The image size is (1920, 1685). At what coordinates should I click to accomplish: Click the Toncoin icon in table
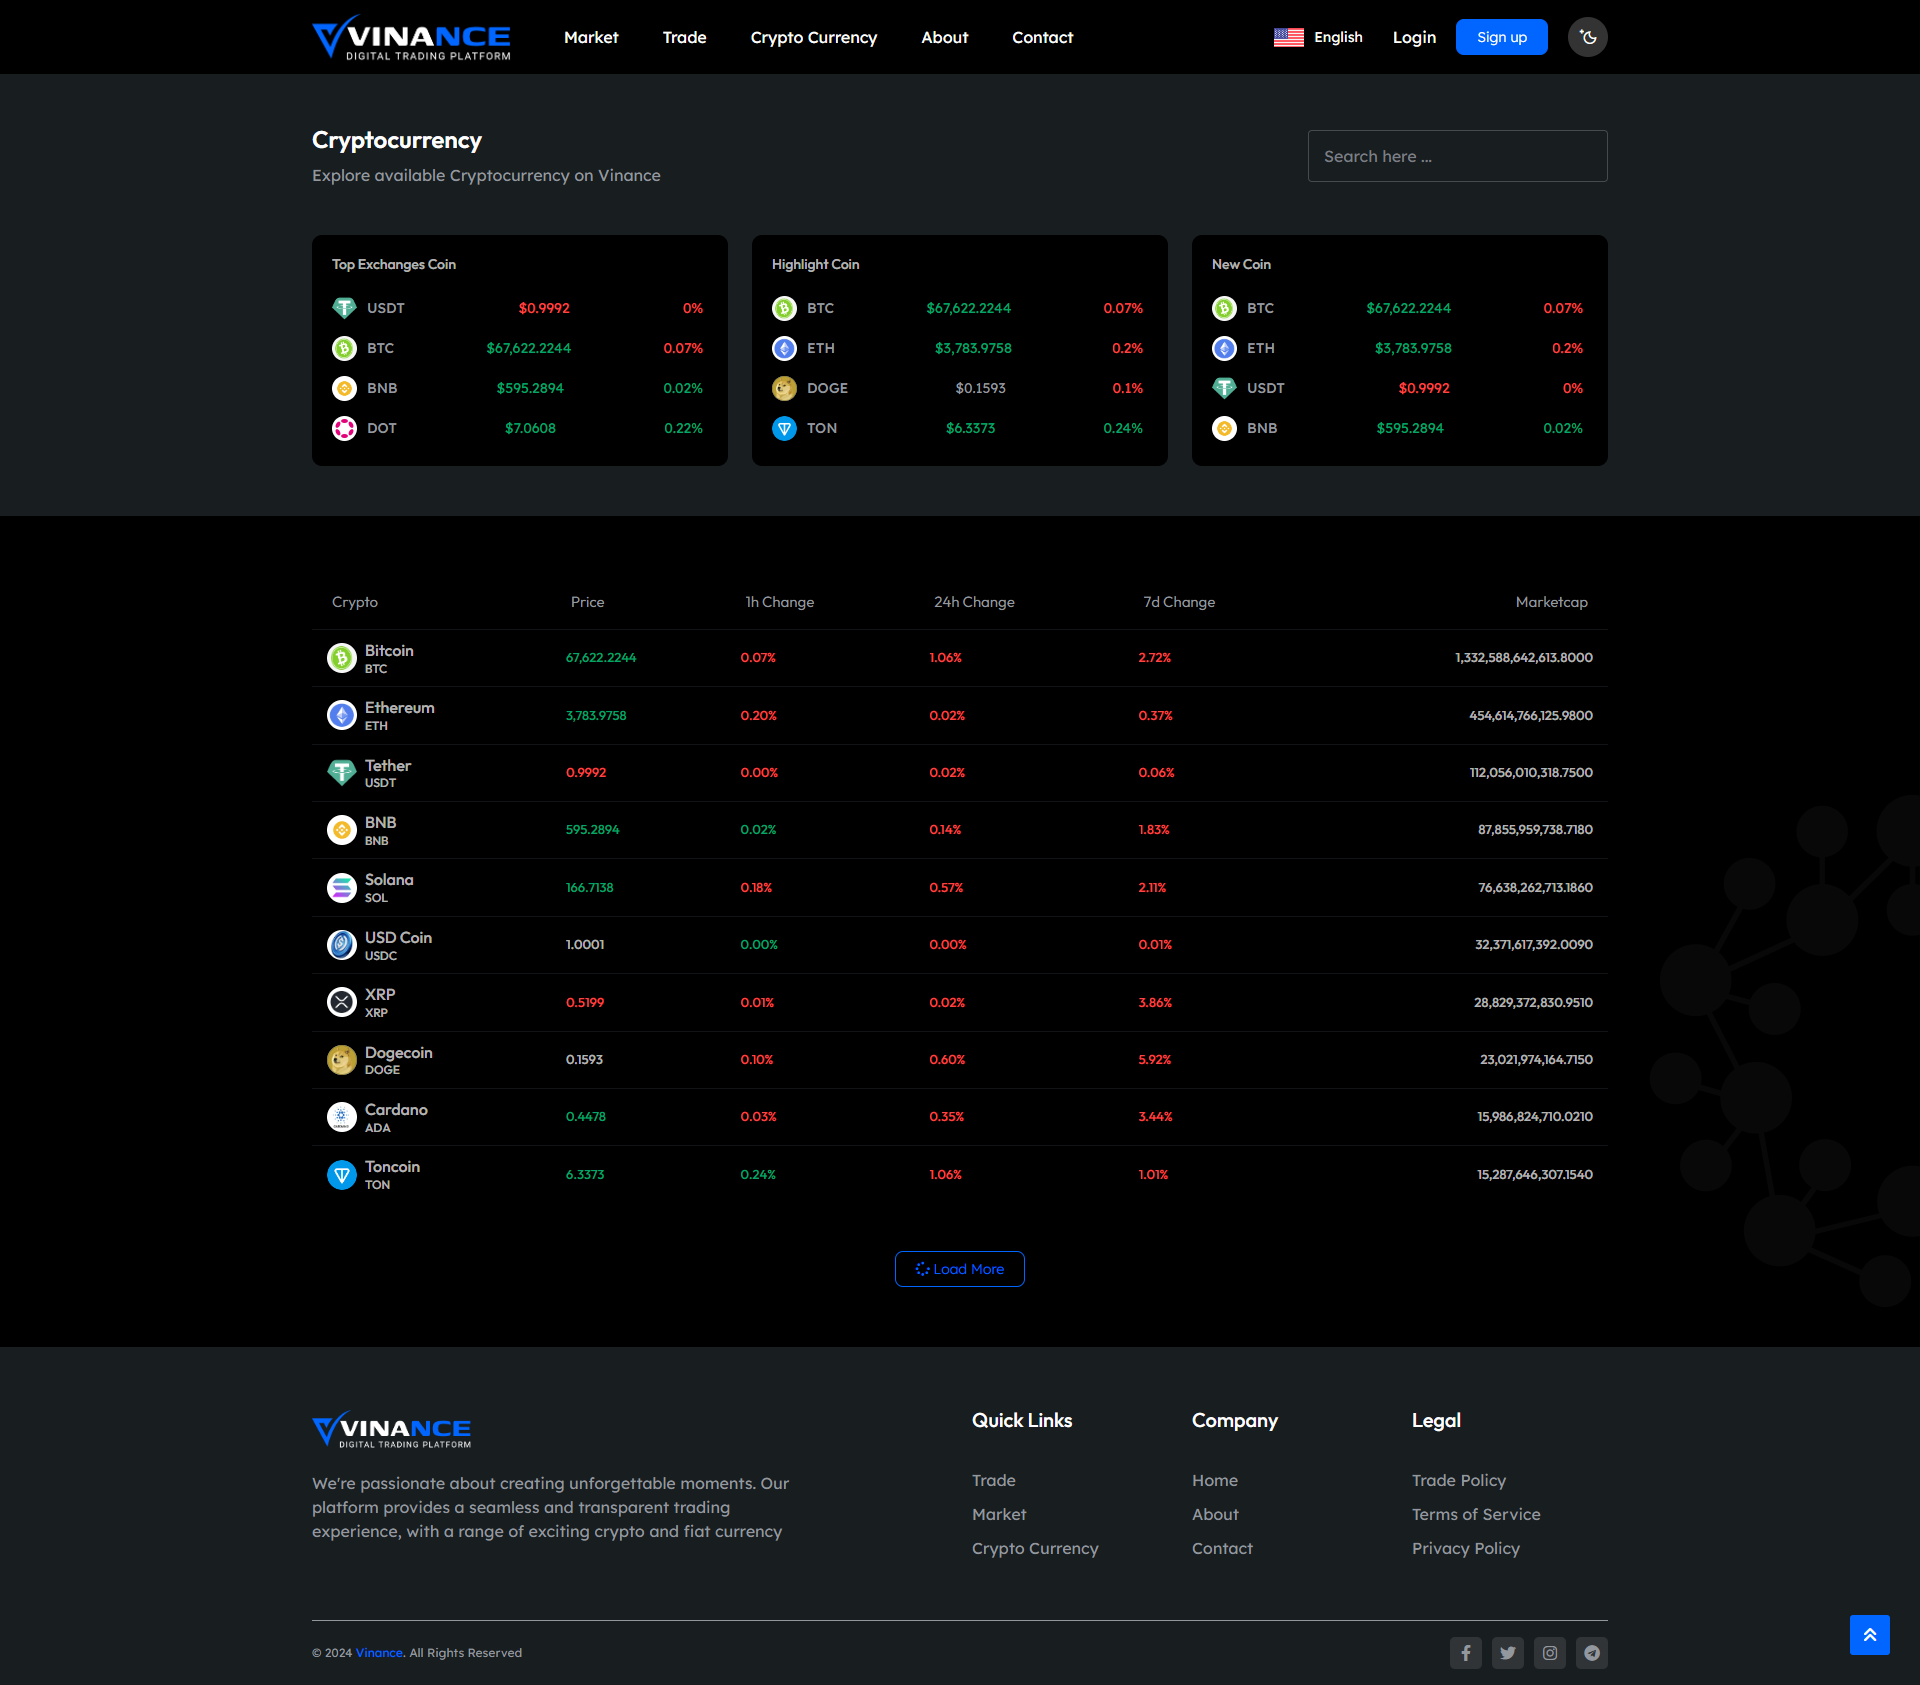[x=342, y=1175]
